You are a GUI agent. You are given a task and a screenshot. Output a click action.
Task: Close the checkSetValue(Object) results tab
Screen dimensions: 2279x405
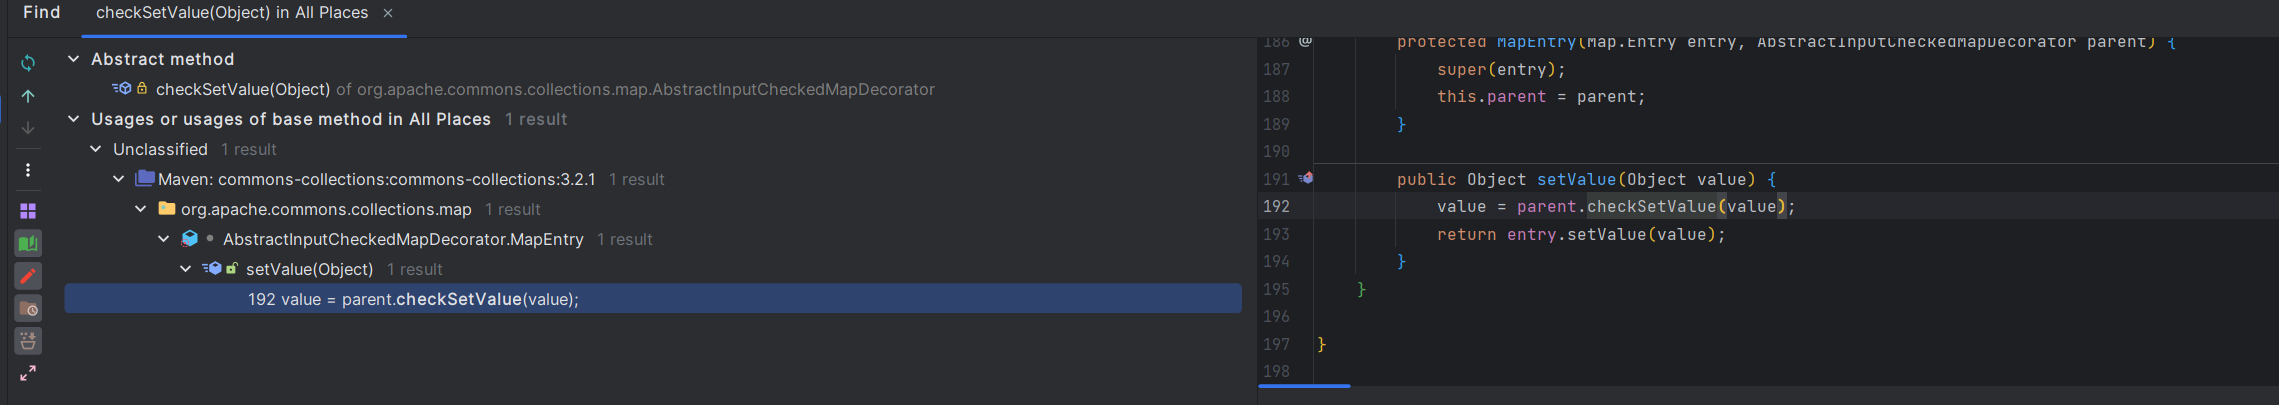[x=388, y=13]
